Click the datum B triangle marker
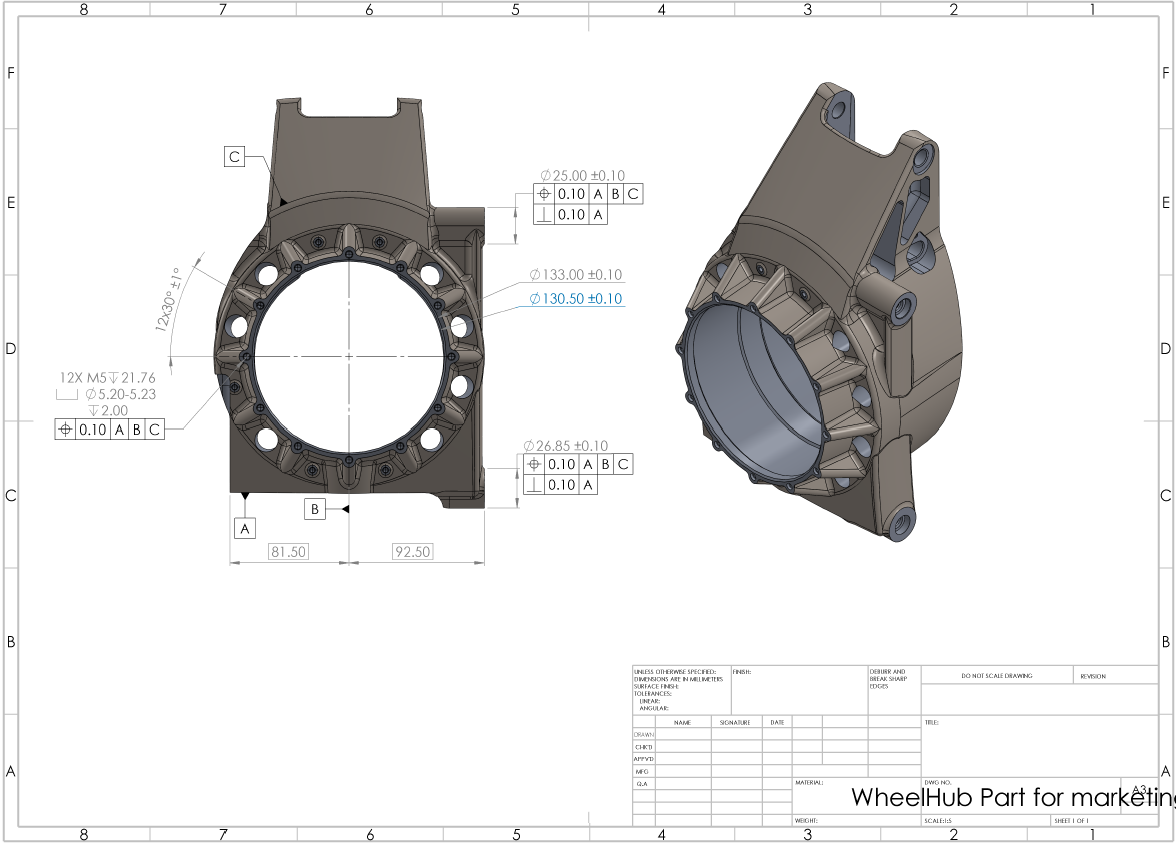The height and width of the screenshot is (843, 1176). (x=345, y=509)
